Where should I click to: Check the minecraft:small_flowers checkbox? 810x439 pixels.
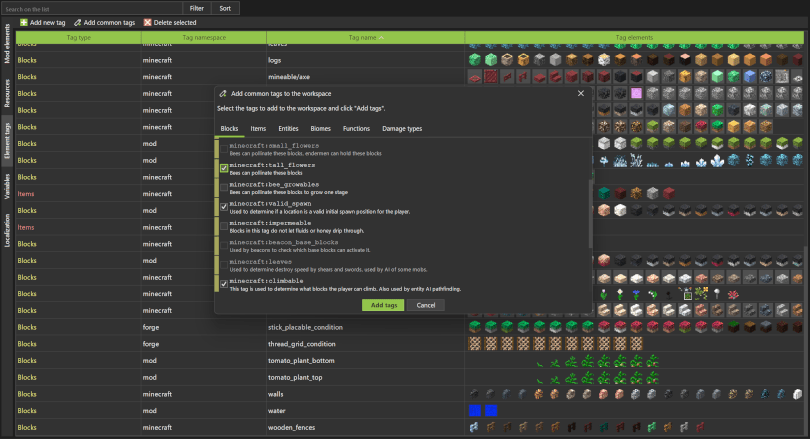click(224, 149)
